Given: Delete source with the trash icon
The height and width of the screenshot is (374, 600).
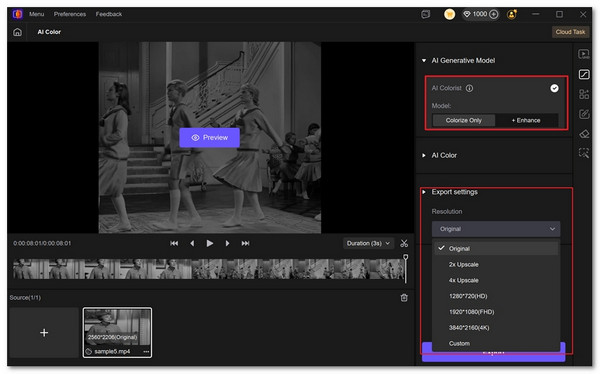Looking at the screenshot, I should [404, 298].
